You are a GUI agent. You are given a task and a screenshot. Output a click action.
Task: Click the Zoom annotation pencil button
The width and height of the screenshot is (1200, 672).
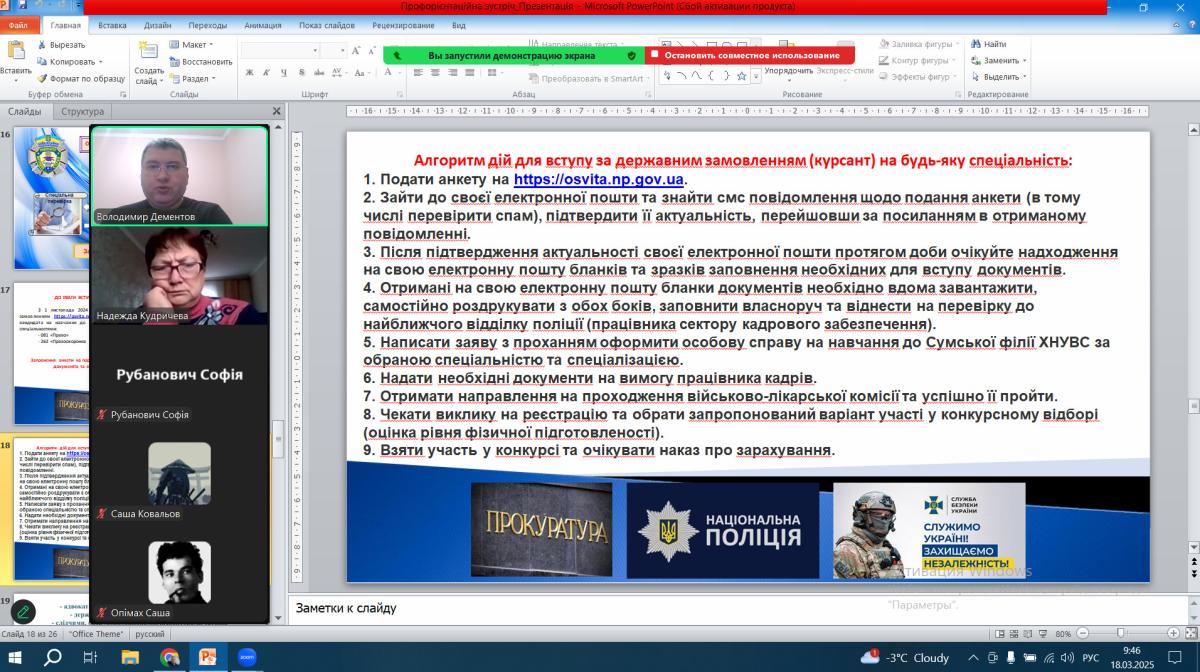click(22, 611)
